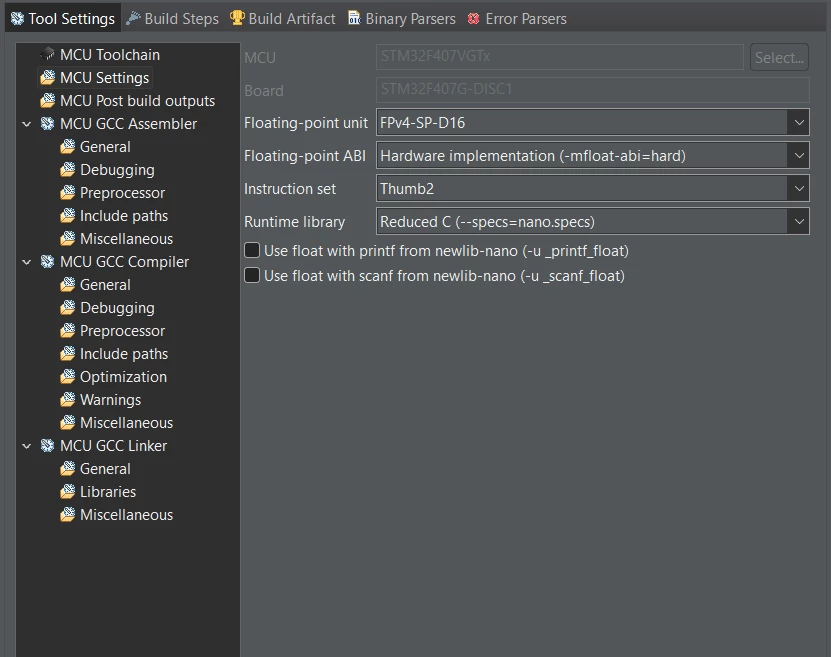This screenshot has width=831, height=657.
Task: Select MCU Toolchain label in tree
Action: (x=110, y=55)
